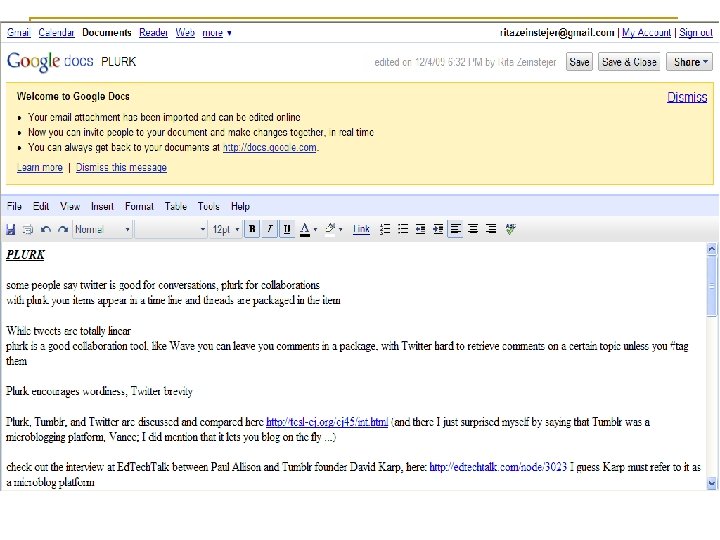Screen dimensions: 720x540
Task: Click line 'While tweets are totally linear'
Action: click(x=68, y=331)
